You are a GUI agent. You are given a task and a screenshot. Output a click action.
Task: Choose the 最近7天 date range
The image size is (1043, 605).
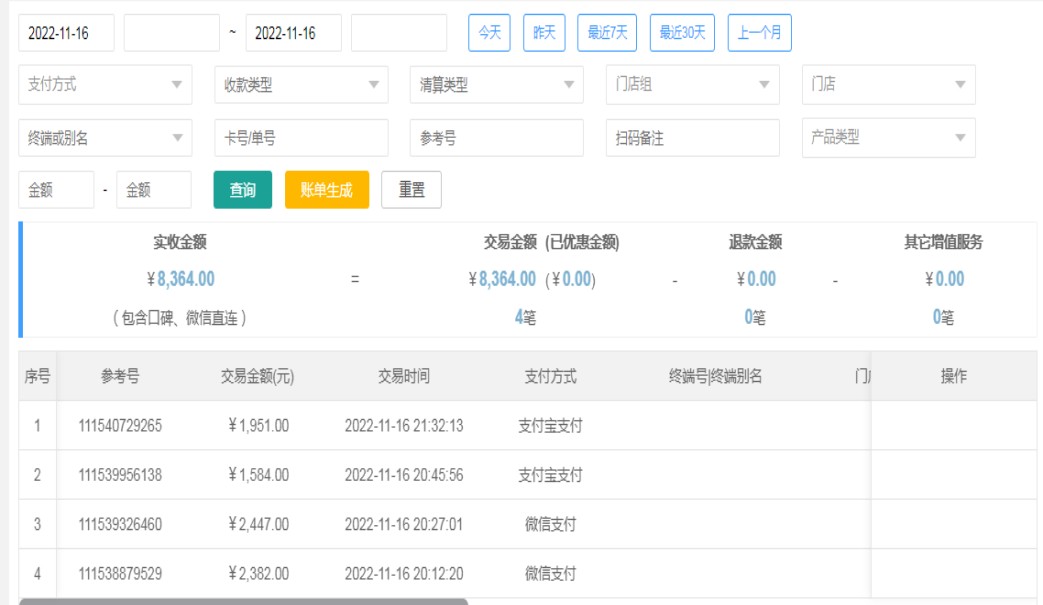pos(607,33)
